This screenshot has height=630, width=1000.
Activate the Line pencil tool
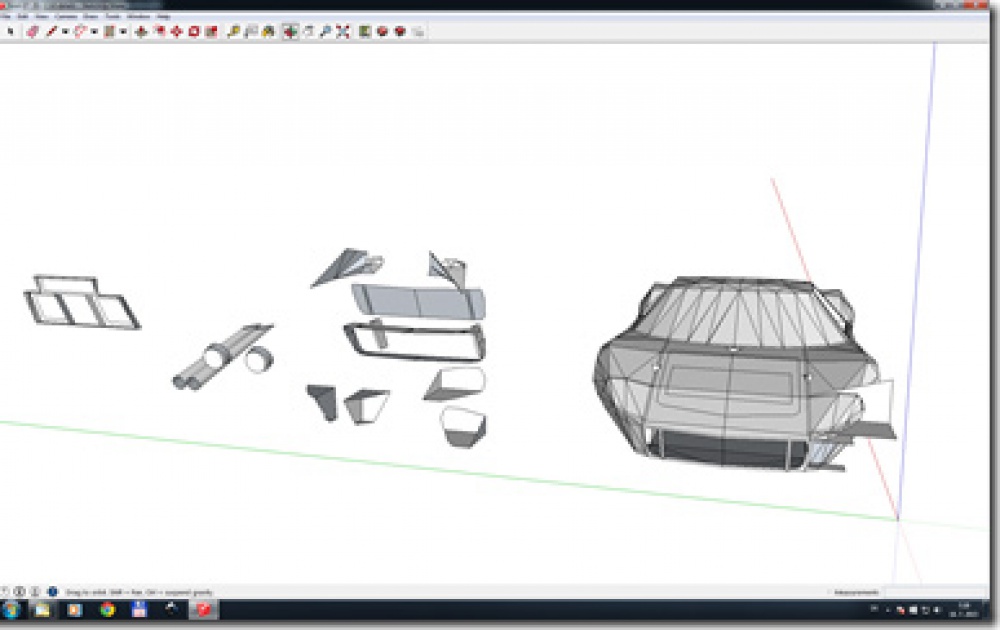point(52,31)
